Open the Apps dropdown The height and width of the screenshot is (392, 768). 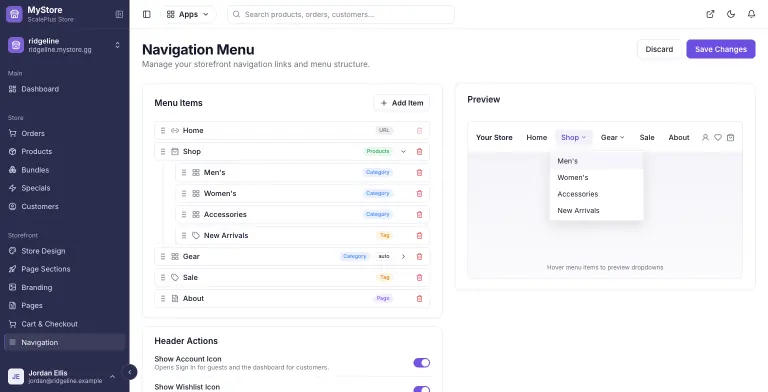click(x=188, y=14)
